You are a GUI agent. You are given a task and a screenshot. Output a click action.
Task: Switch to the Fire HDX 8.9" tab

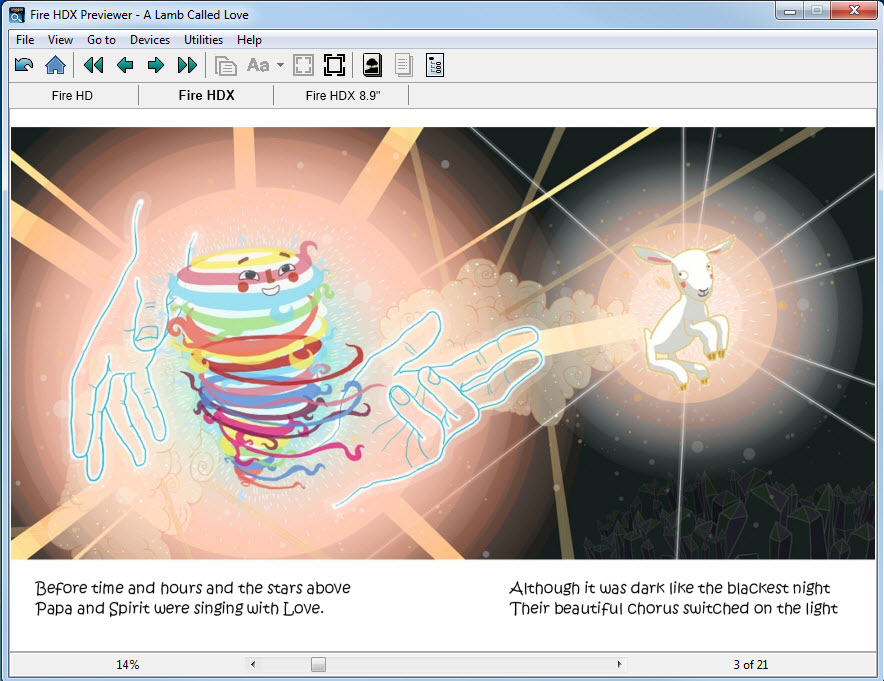[x=343, y=96]
